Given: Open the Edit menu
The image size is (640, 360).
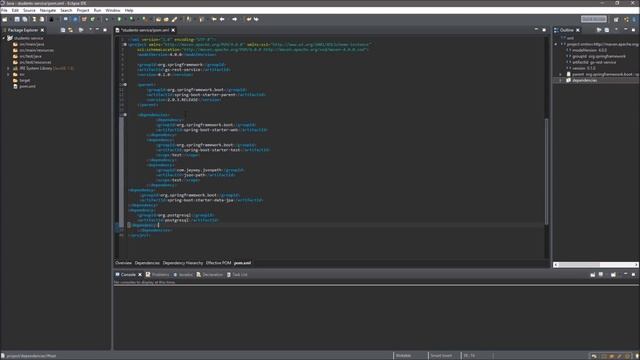Looking at the screenshot, I should click(x=15, y=10).
